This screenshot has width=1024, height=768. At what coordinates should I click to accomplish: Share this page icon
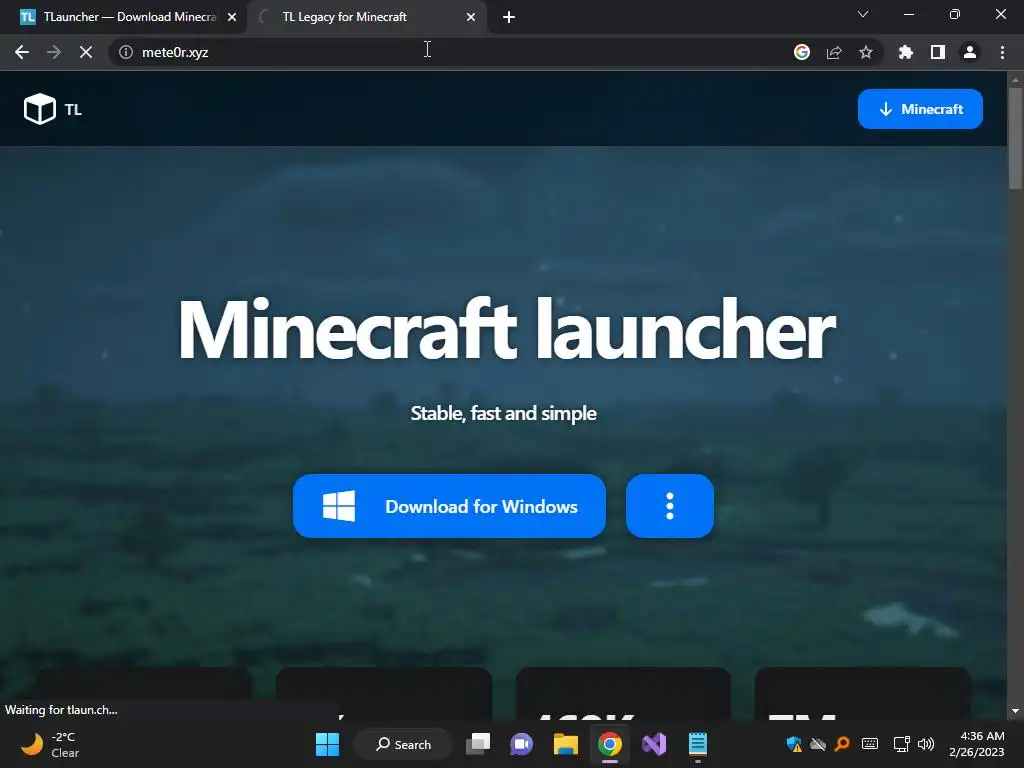coord(834,52)
